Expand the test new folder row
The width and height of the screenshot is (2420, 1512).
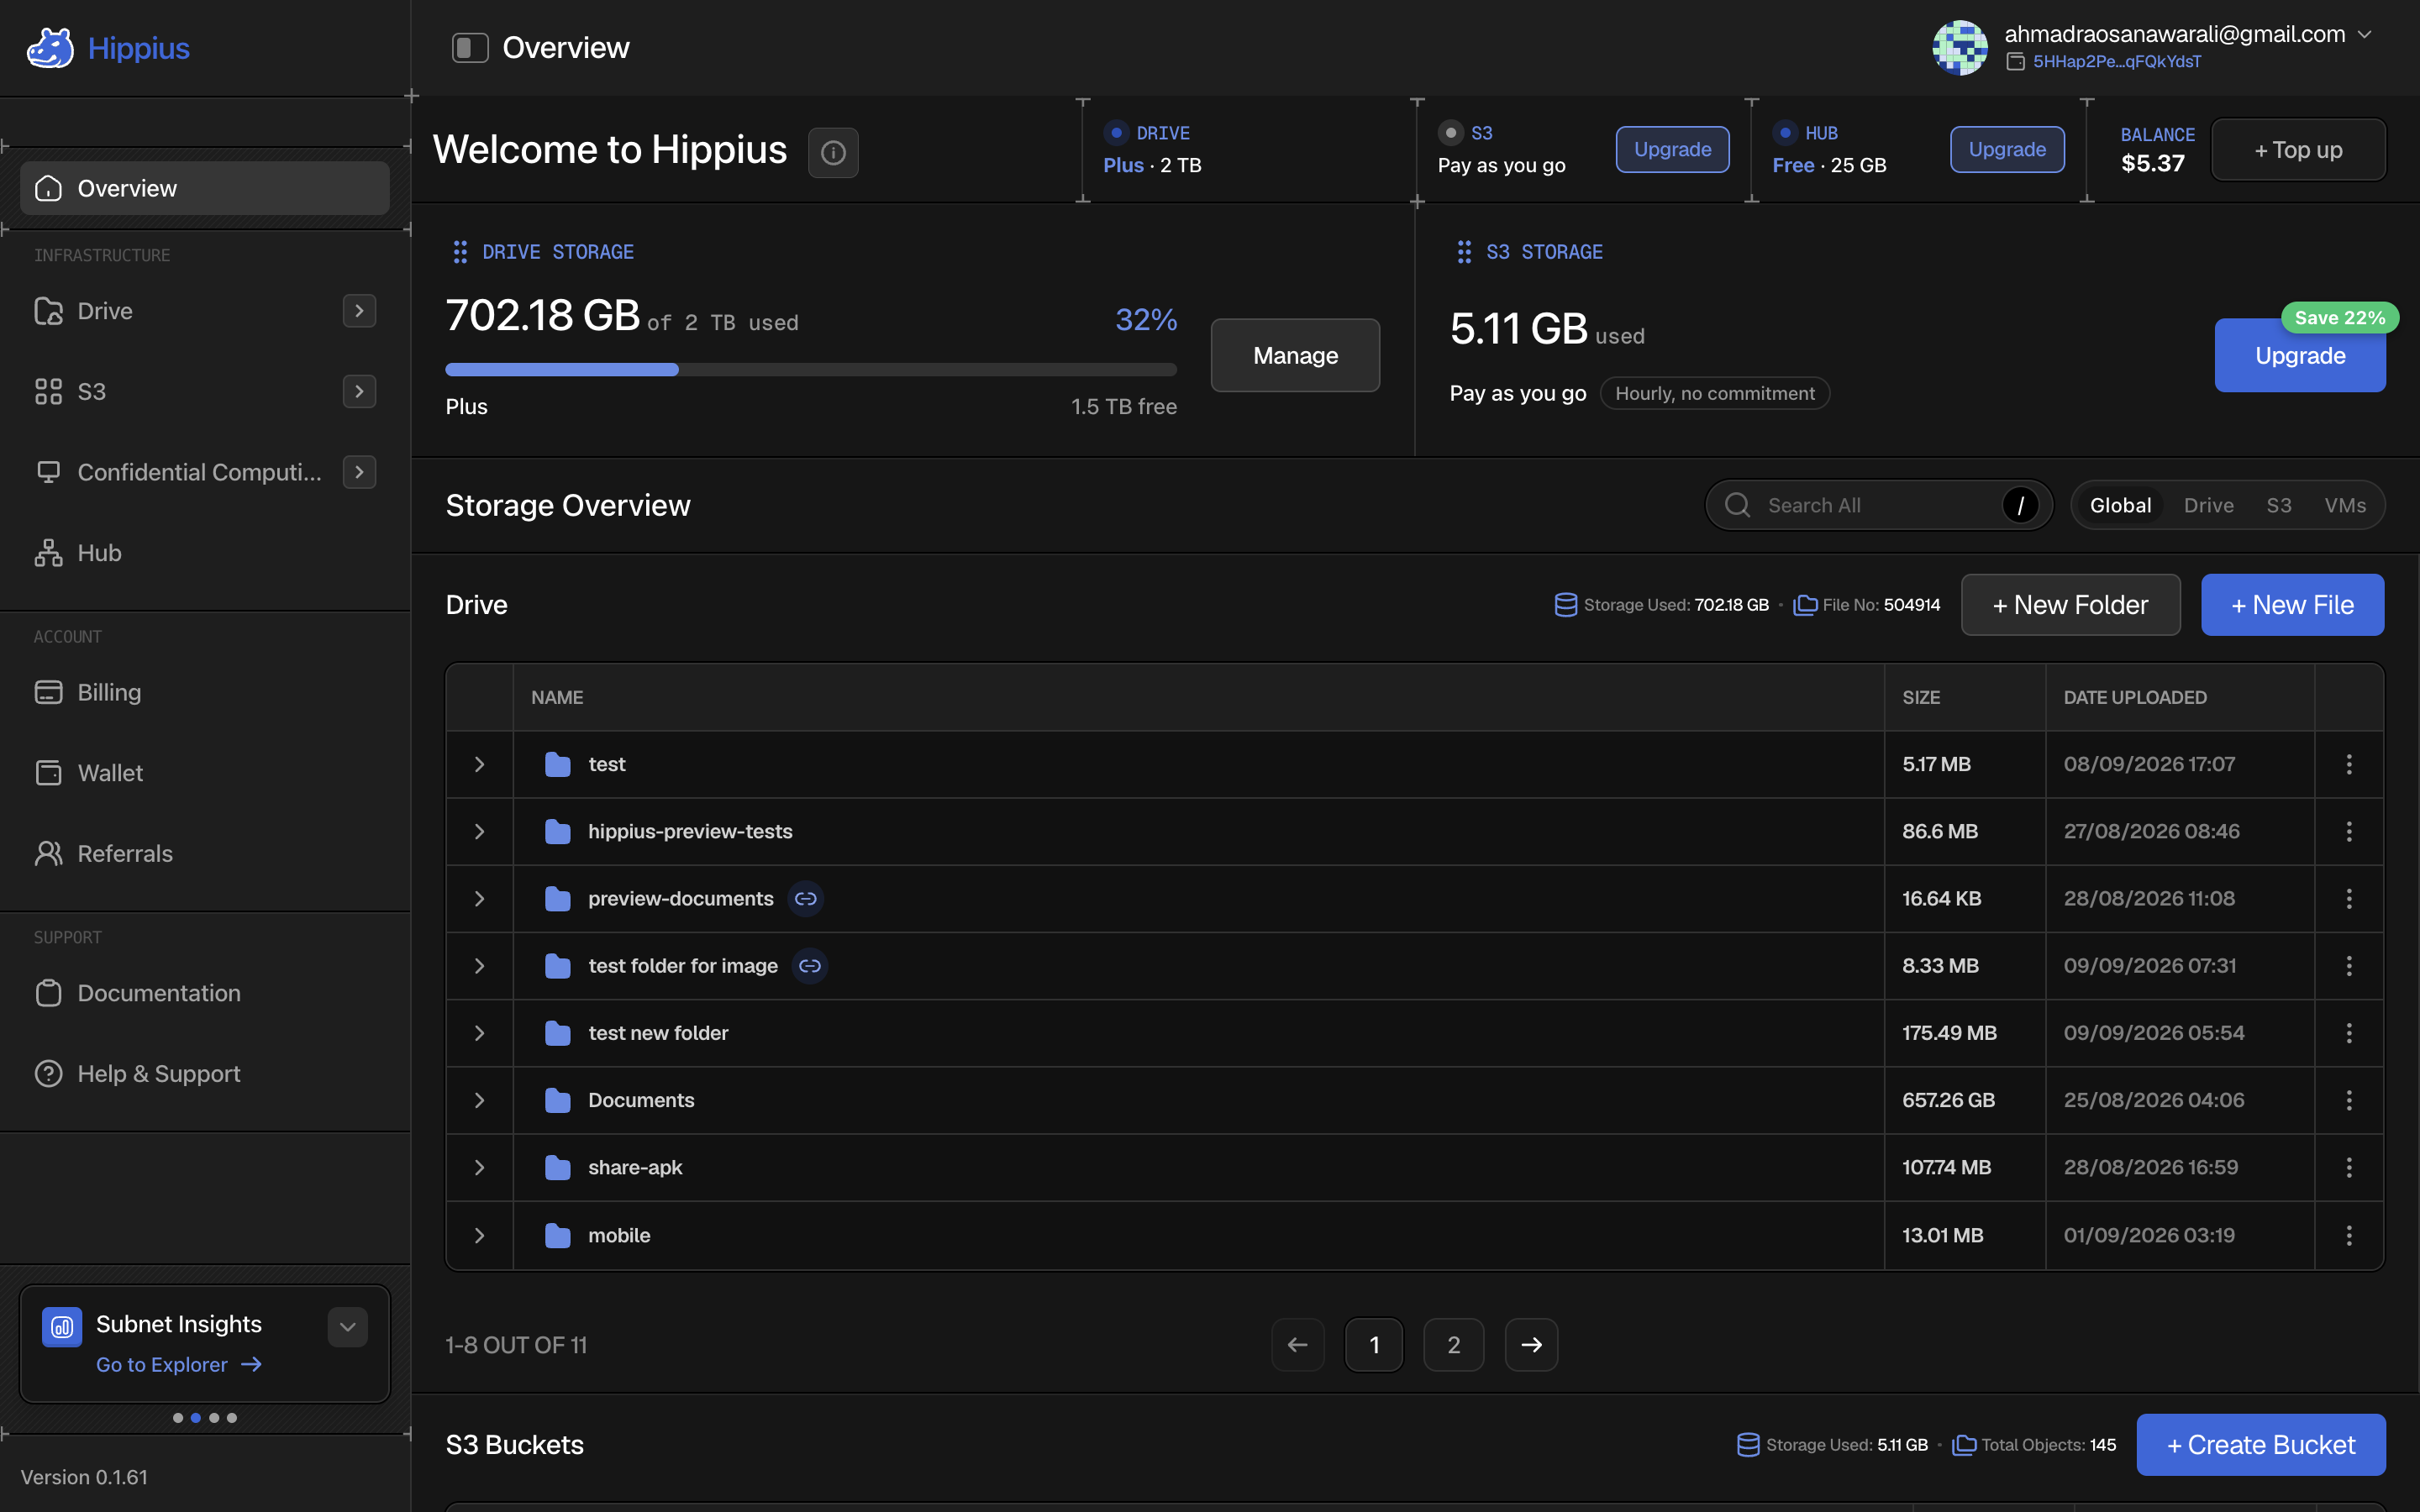click(480, 1033)
